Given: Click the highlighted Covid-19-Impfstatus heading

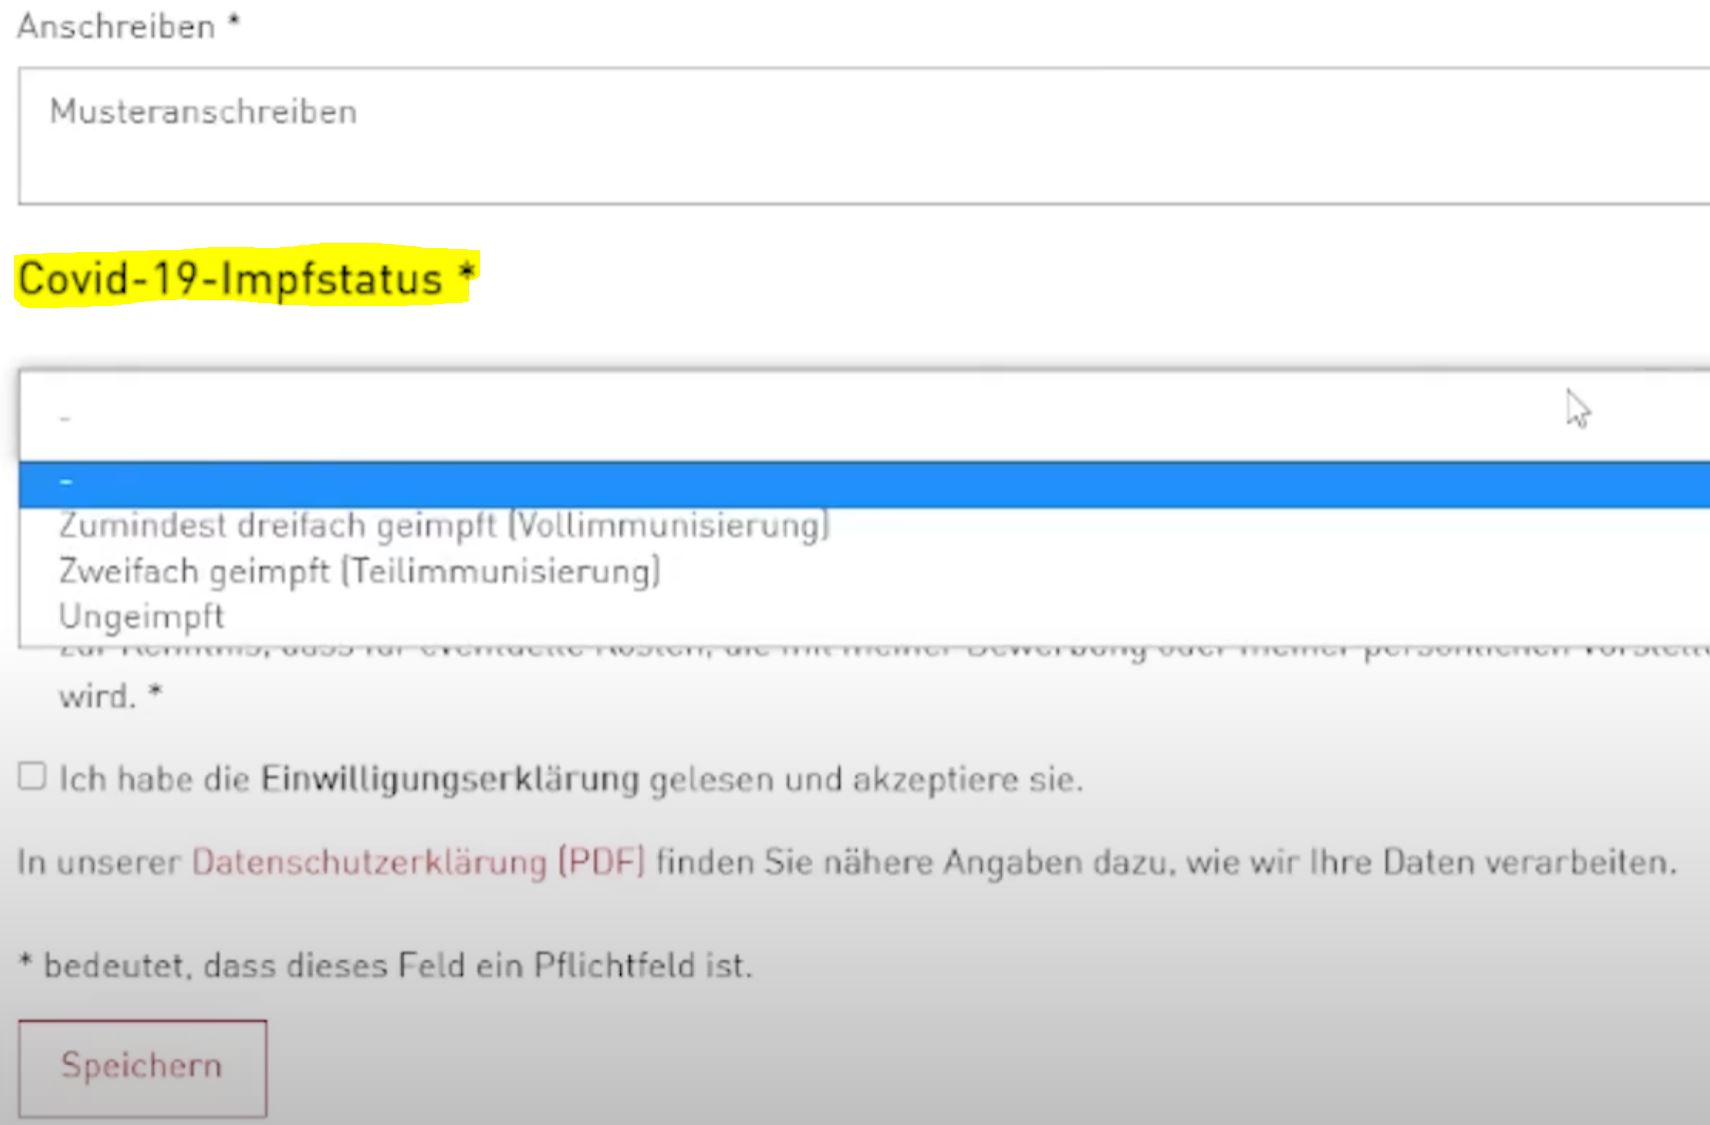Looking at the screenshot, I should pos(230,279).
